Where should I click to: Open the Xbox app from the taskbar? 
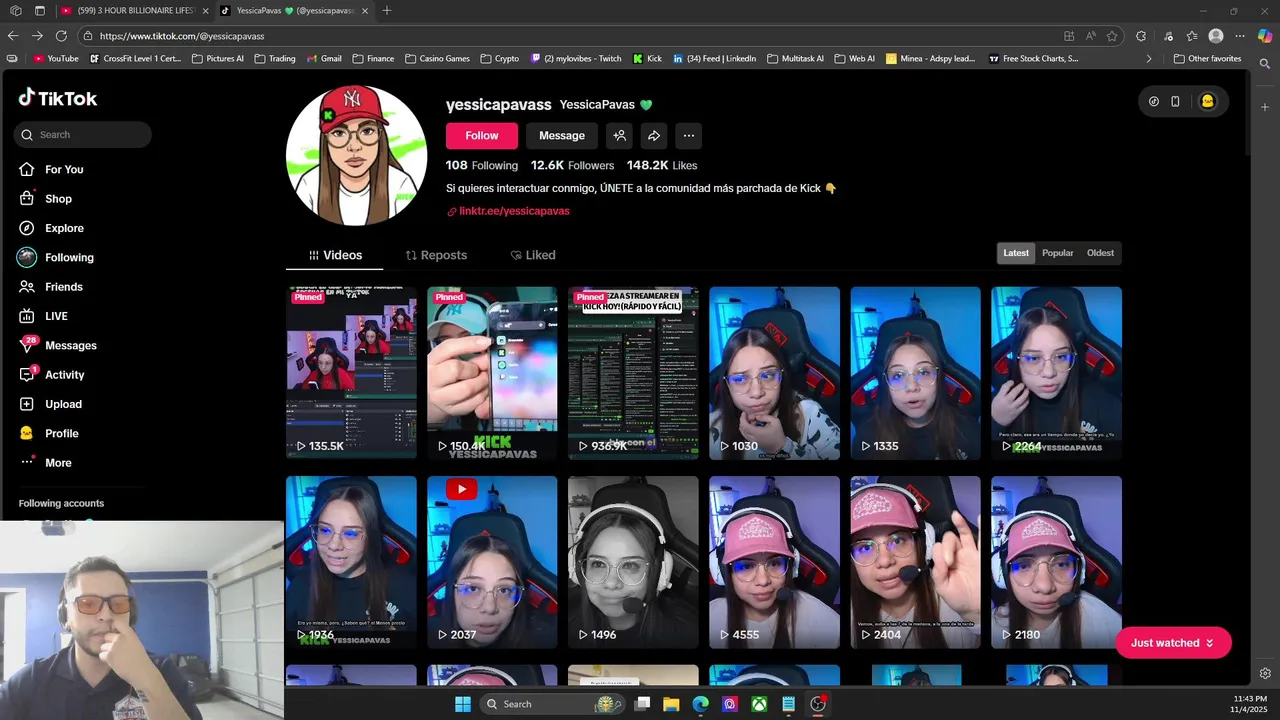(x=759, y=704)
